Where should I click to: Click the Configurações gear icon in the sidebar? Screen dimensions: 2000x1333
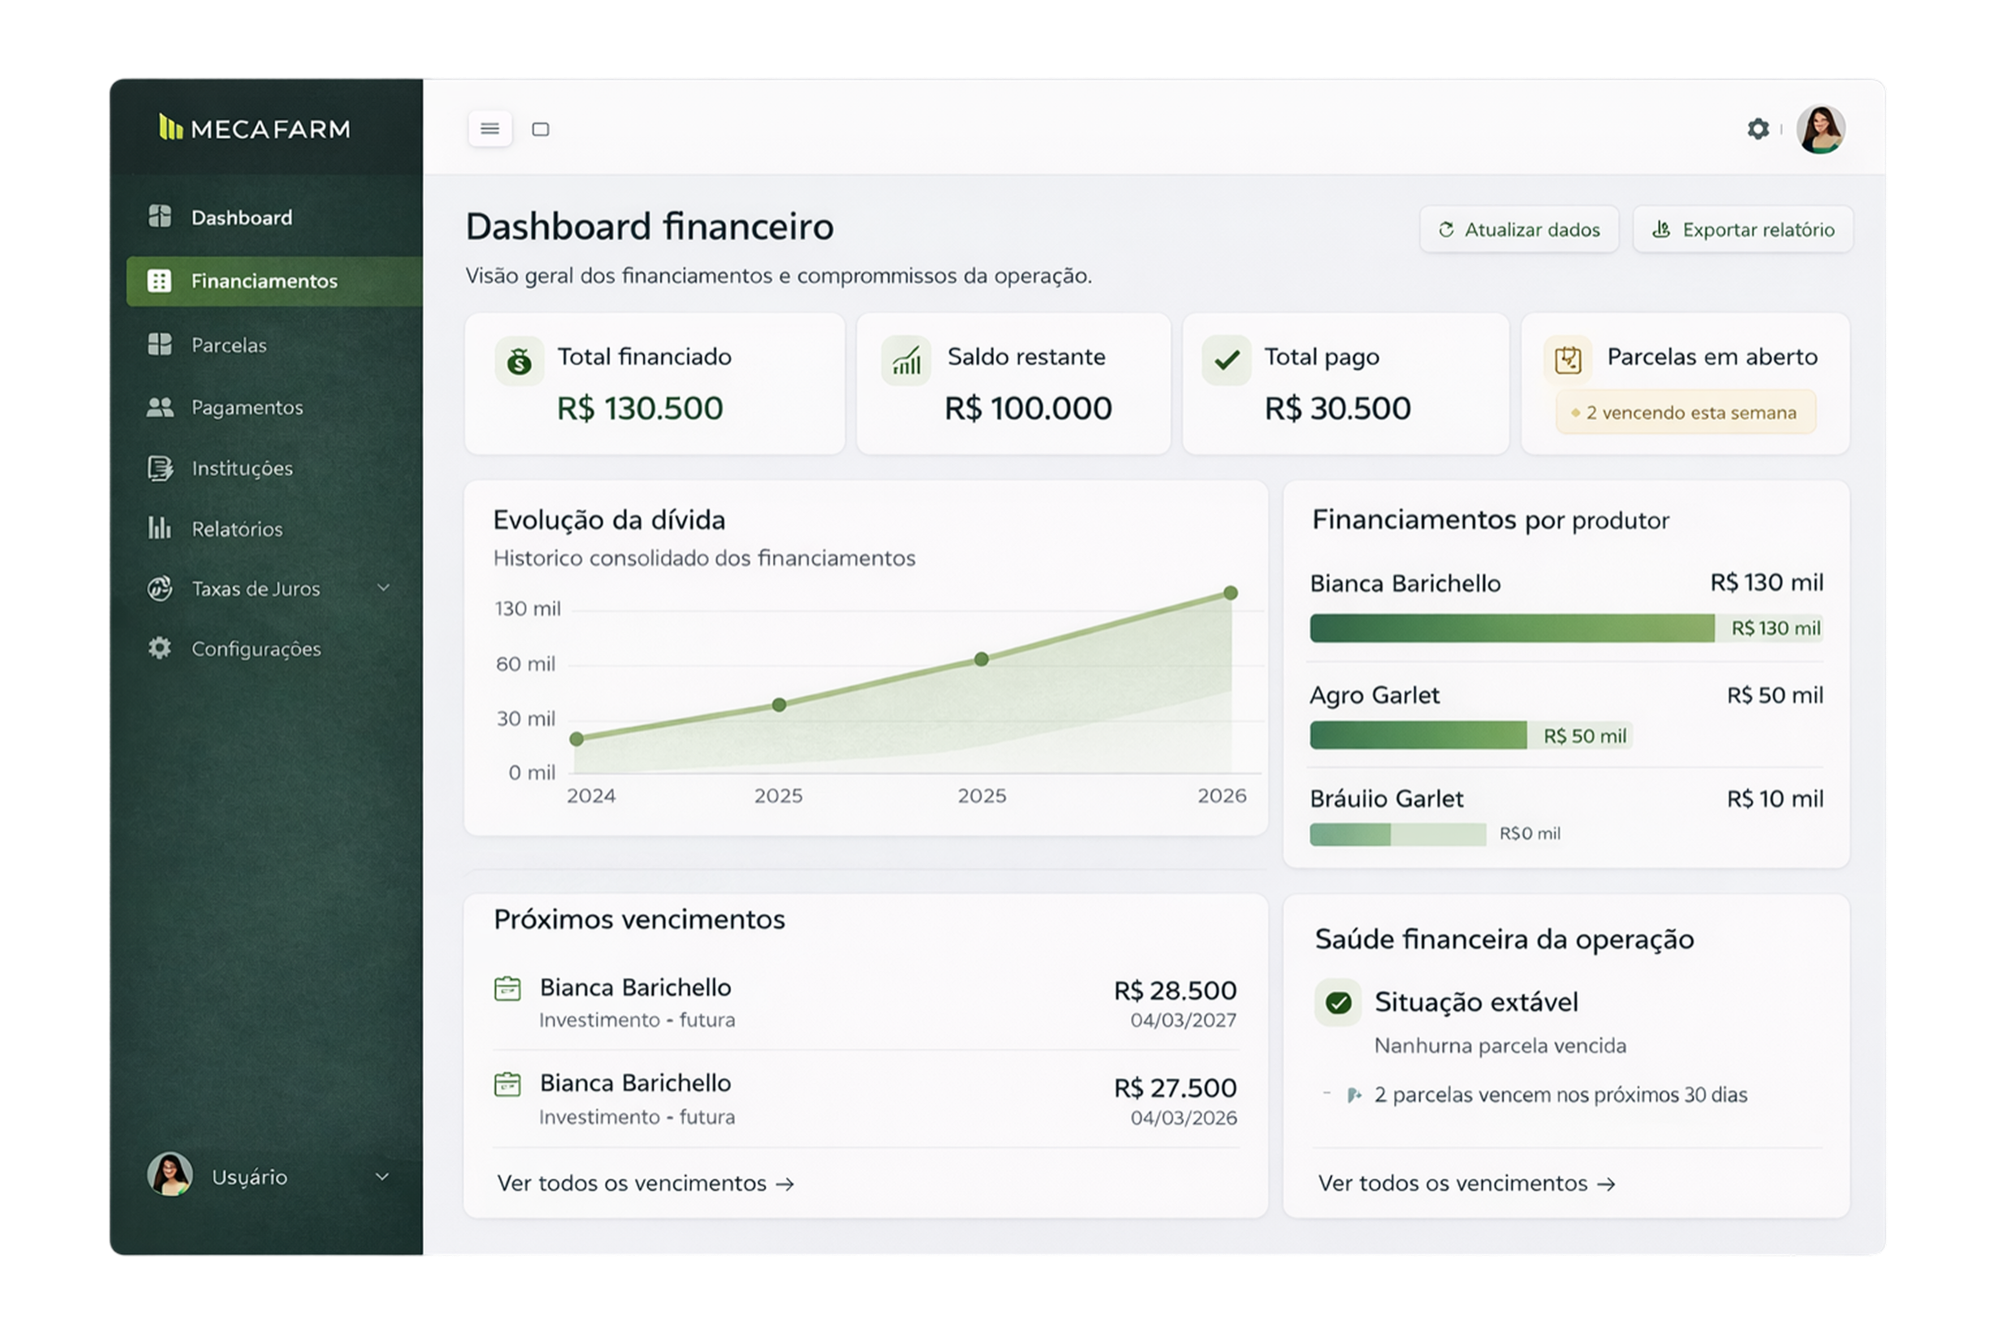(160, 648)
